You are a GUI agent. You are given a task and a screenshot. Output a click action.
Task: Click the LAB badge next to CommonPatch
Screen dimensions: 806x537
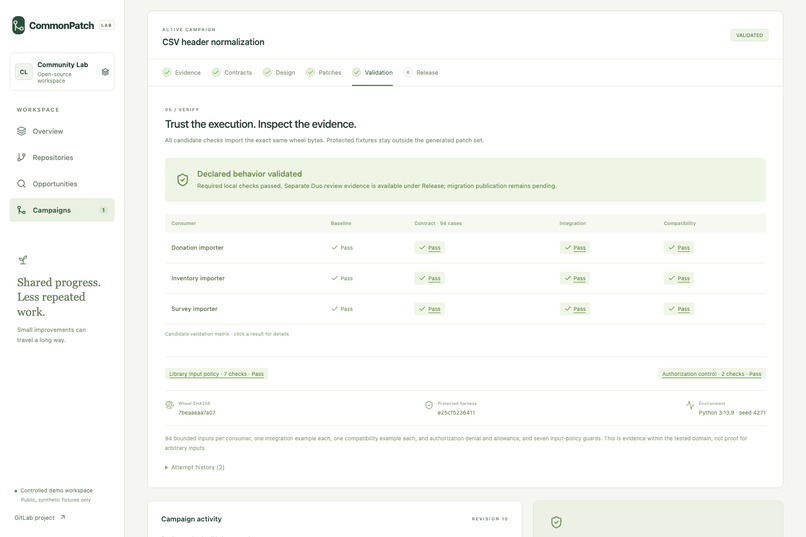pyautogui.click(x=106, y=25)
